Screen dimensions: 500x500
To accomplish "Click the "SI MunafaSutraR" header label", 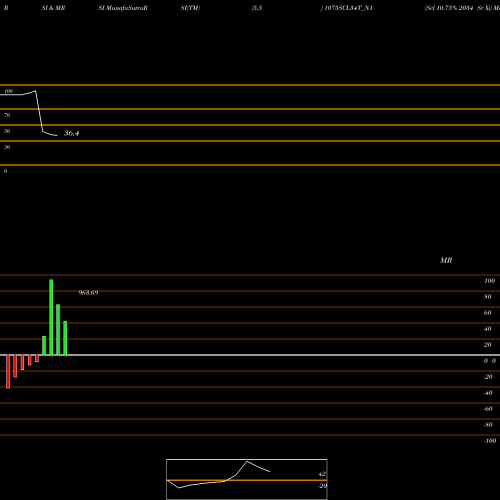I will [x=123, y=8].
